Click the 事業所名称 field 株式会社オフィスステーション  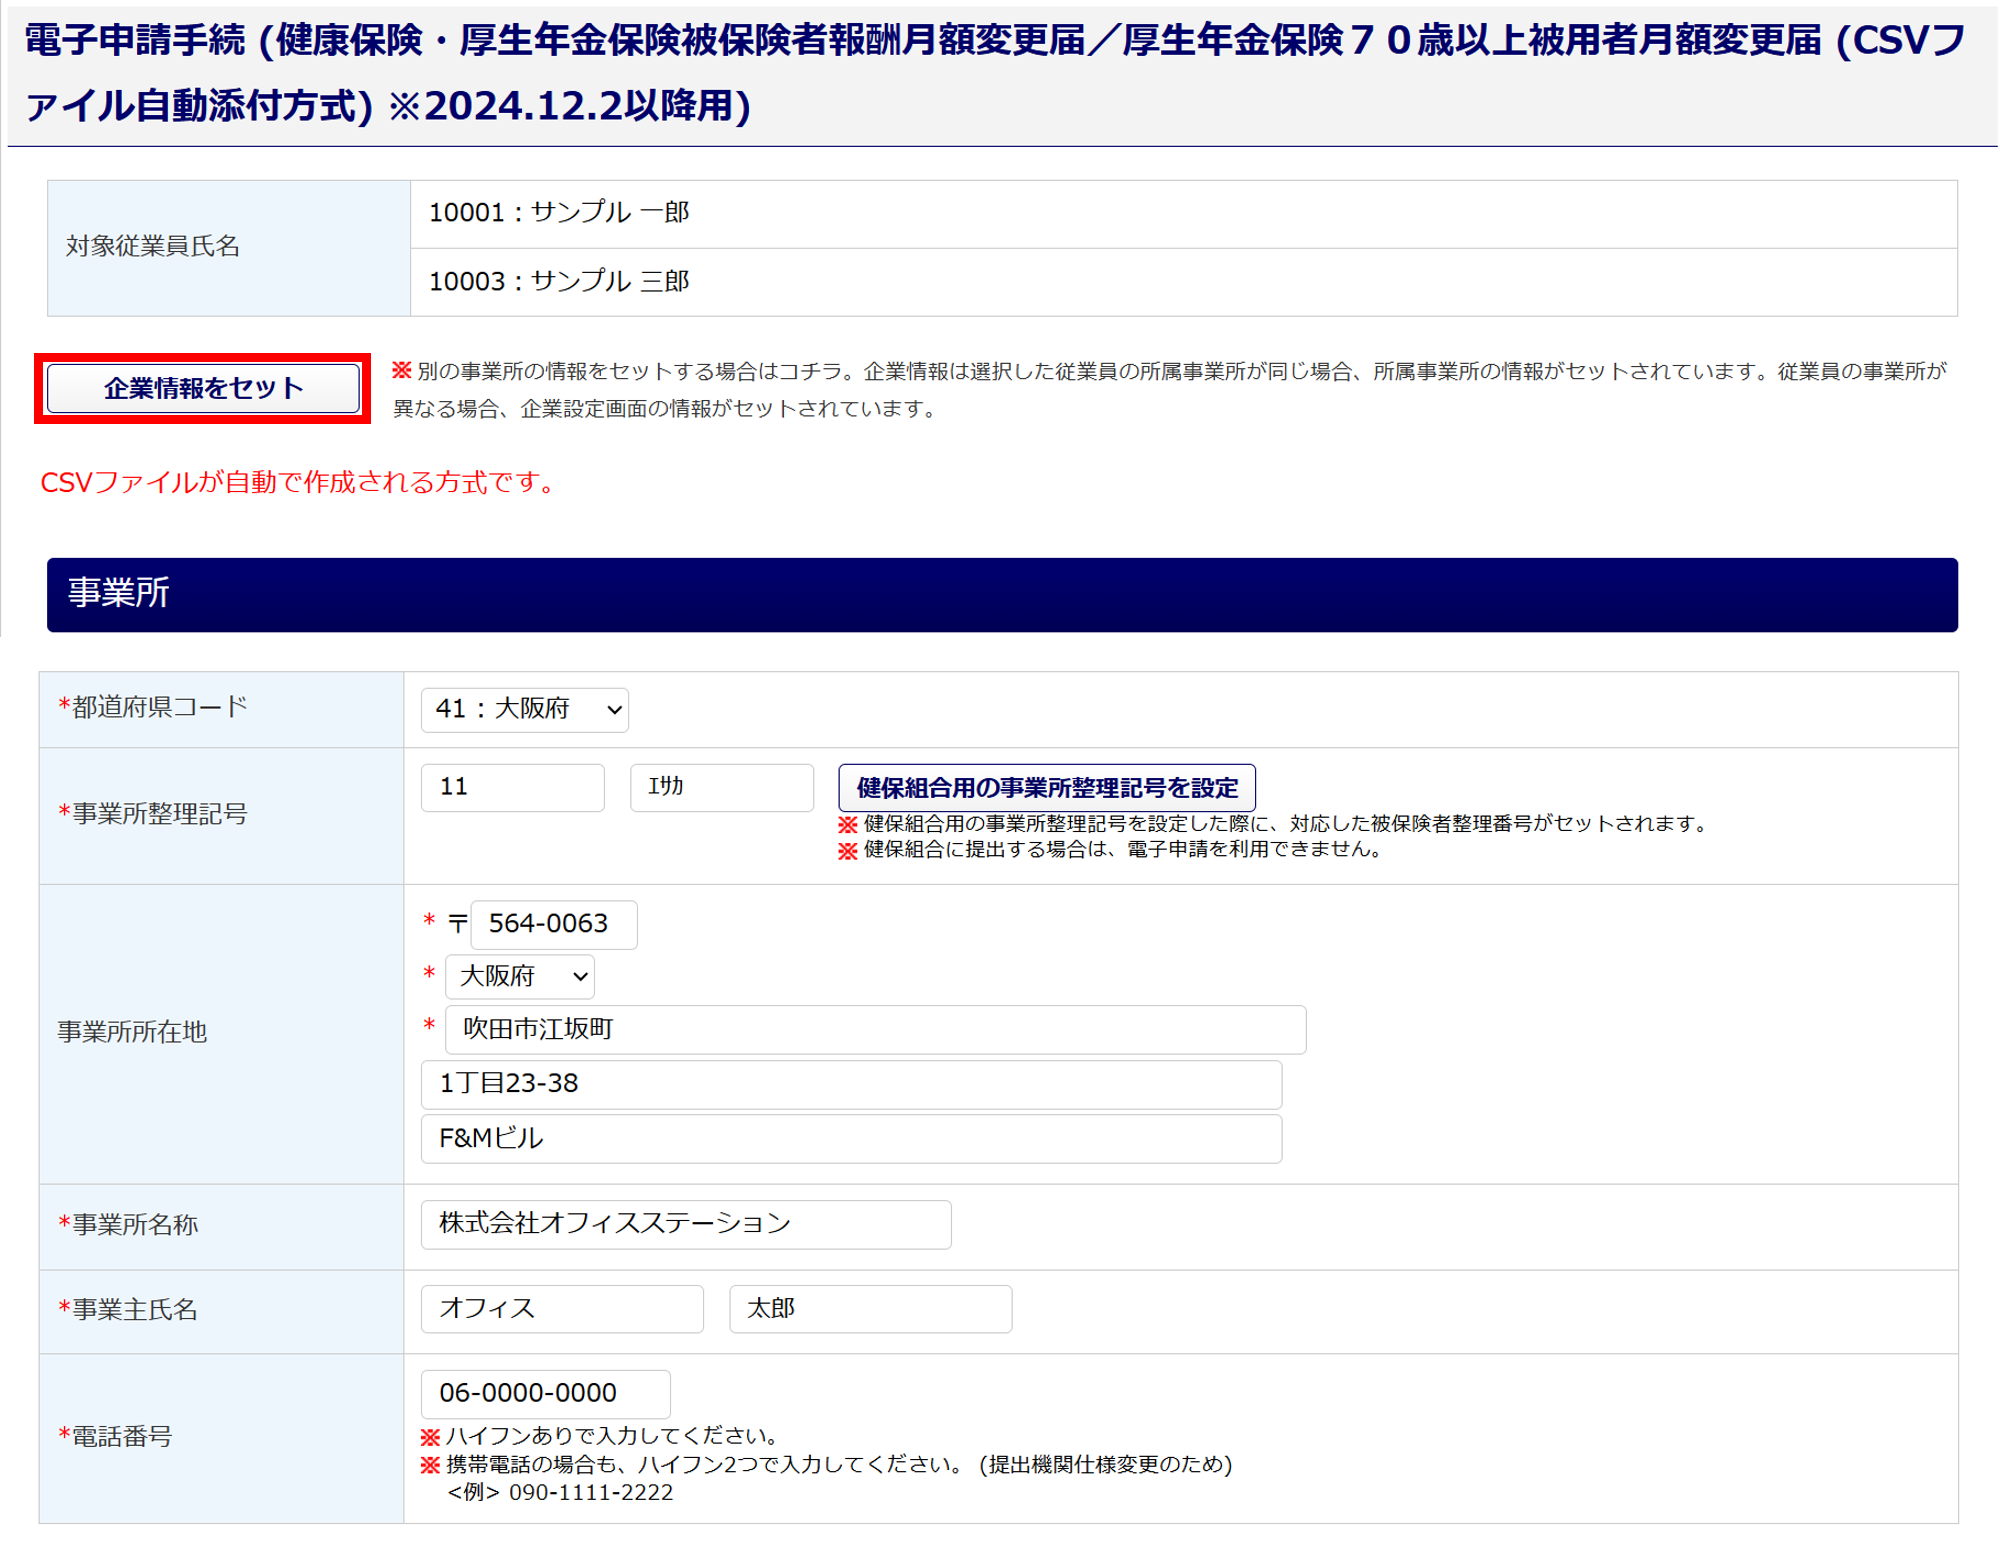[686, 1224]
